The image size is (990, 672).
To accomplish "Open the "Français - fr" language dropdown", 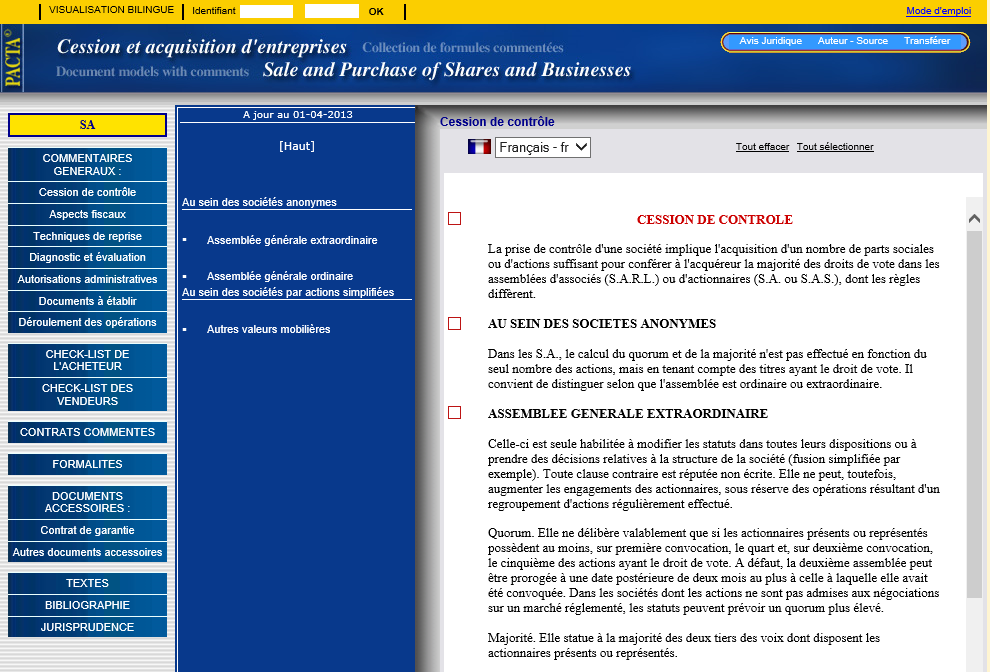I will pyautogui.click(x=545, y=146).
